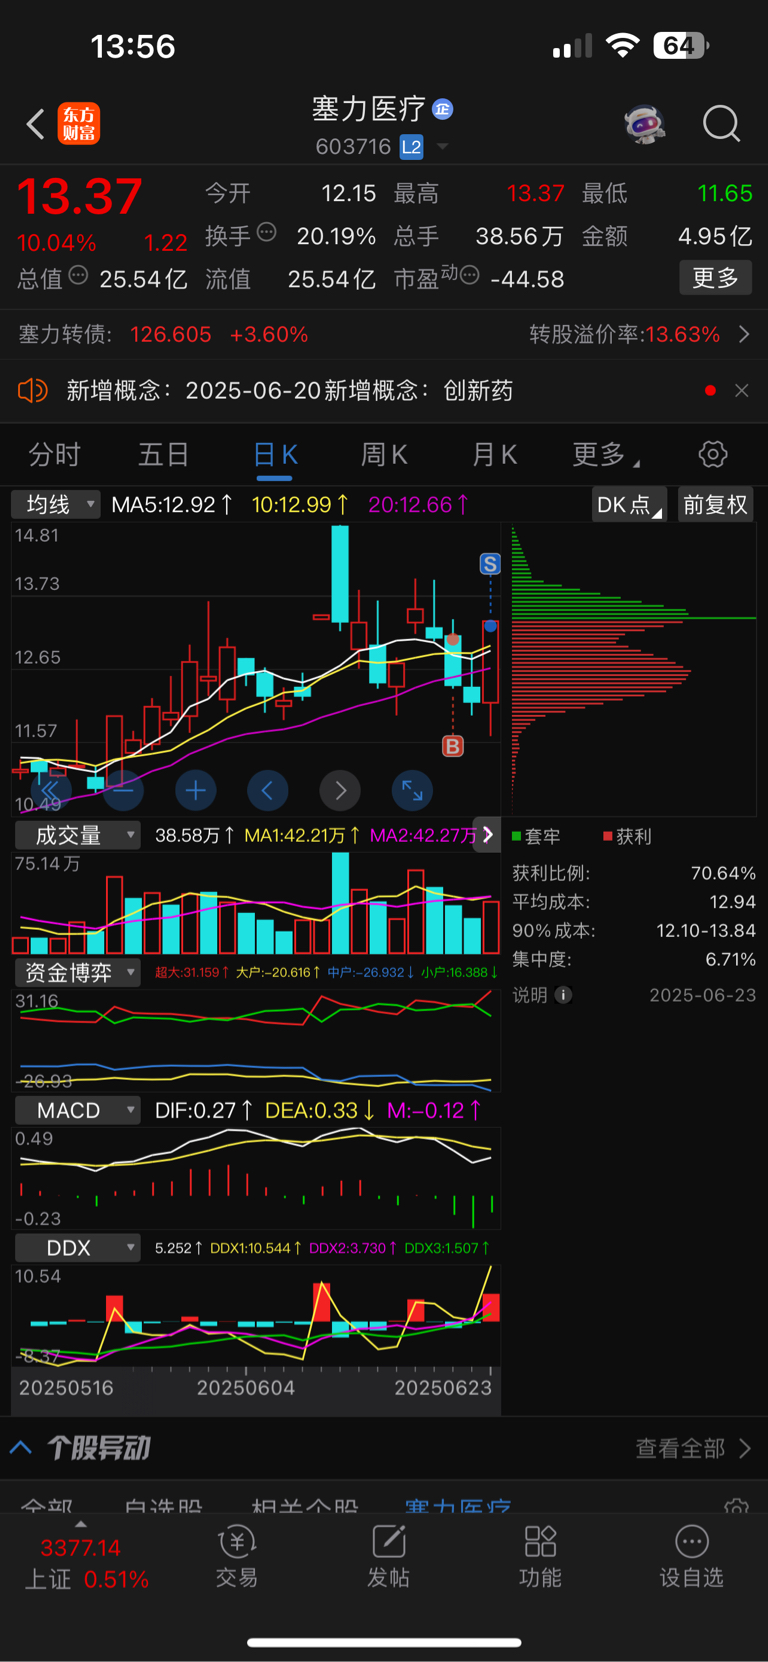This screenshot has height=1662, width=768.
Task: Tap the 集中度 6.71% value
Action: click(732, 960)
